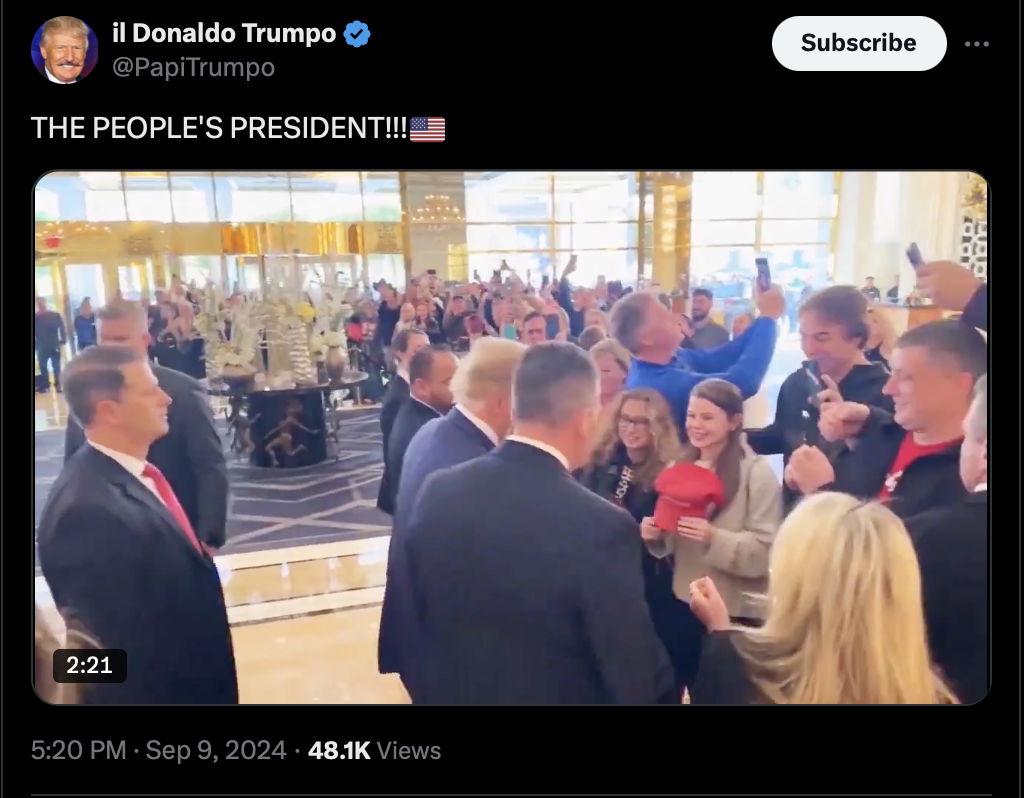Select THE PEOPLE'S PRESIDENT!!! post text
1024x798 pixels.
[219, 128]
